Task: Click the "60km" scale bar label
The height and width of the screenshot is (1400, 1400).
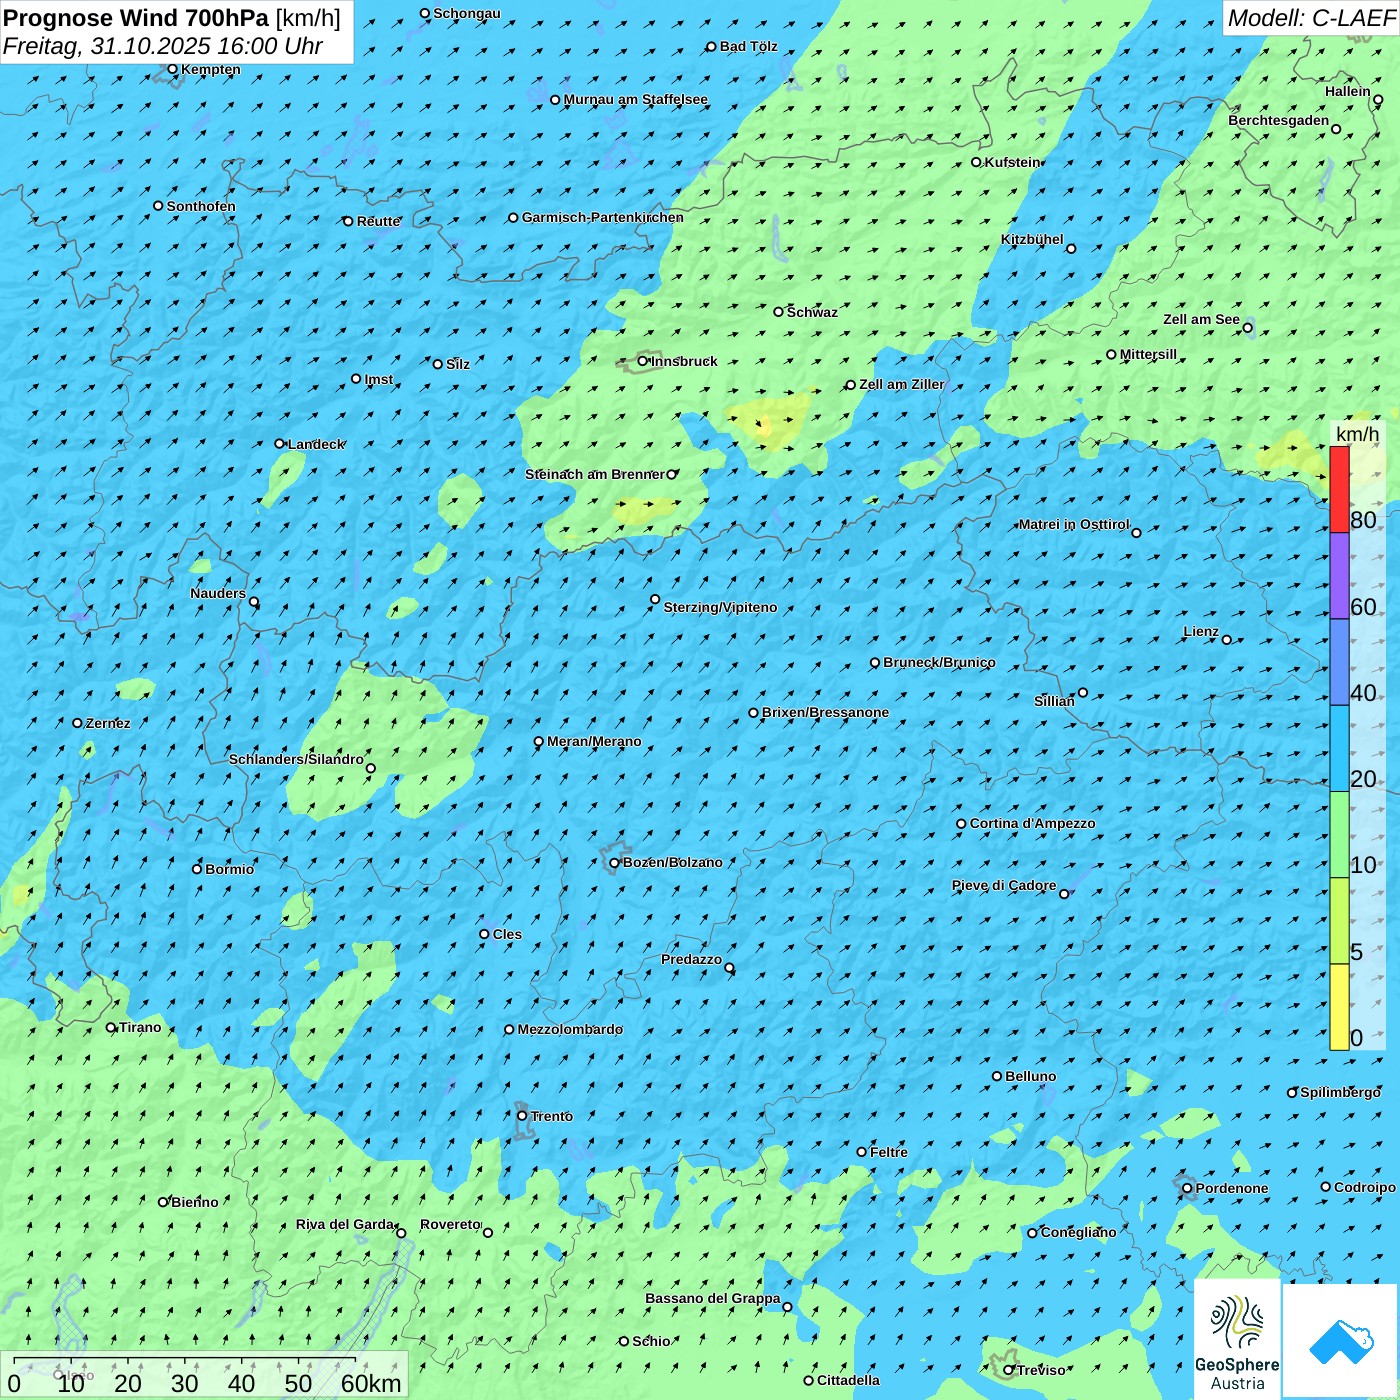Action: [371, 1383]
